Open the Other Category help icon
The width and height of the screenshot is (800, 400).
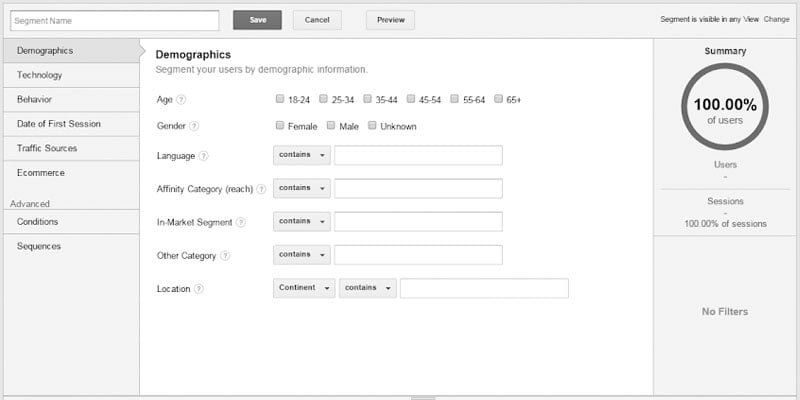pos(225,256)
